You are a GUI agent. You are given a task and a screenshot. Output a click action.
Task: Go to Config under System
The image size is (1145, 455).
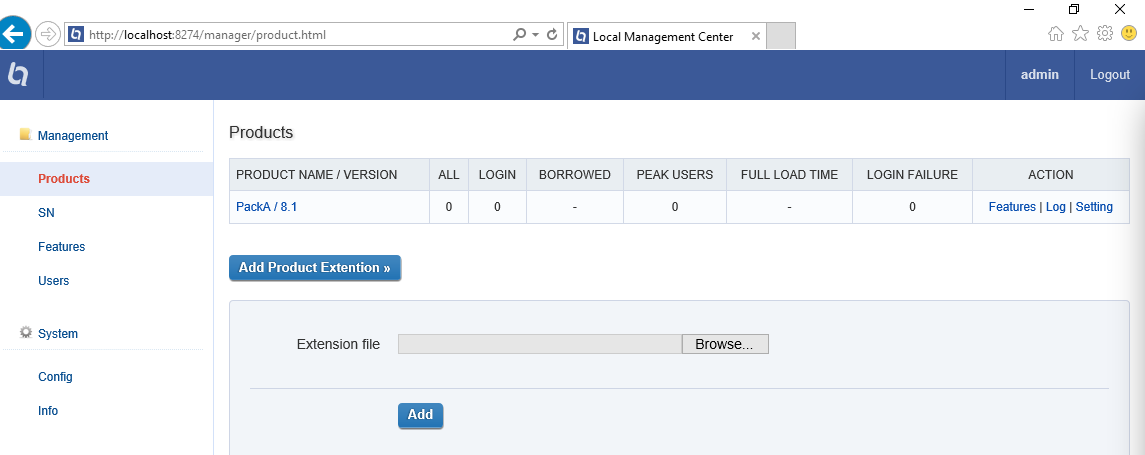pyautogui.click(x=55, y=377)
